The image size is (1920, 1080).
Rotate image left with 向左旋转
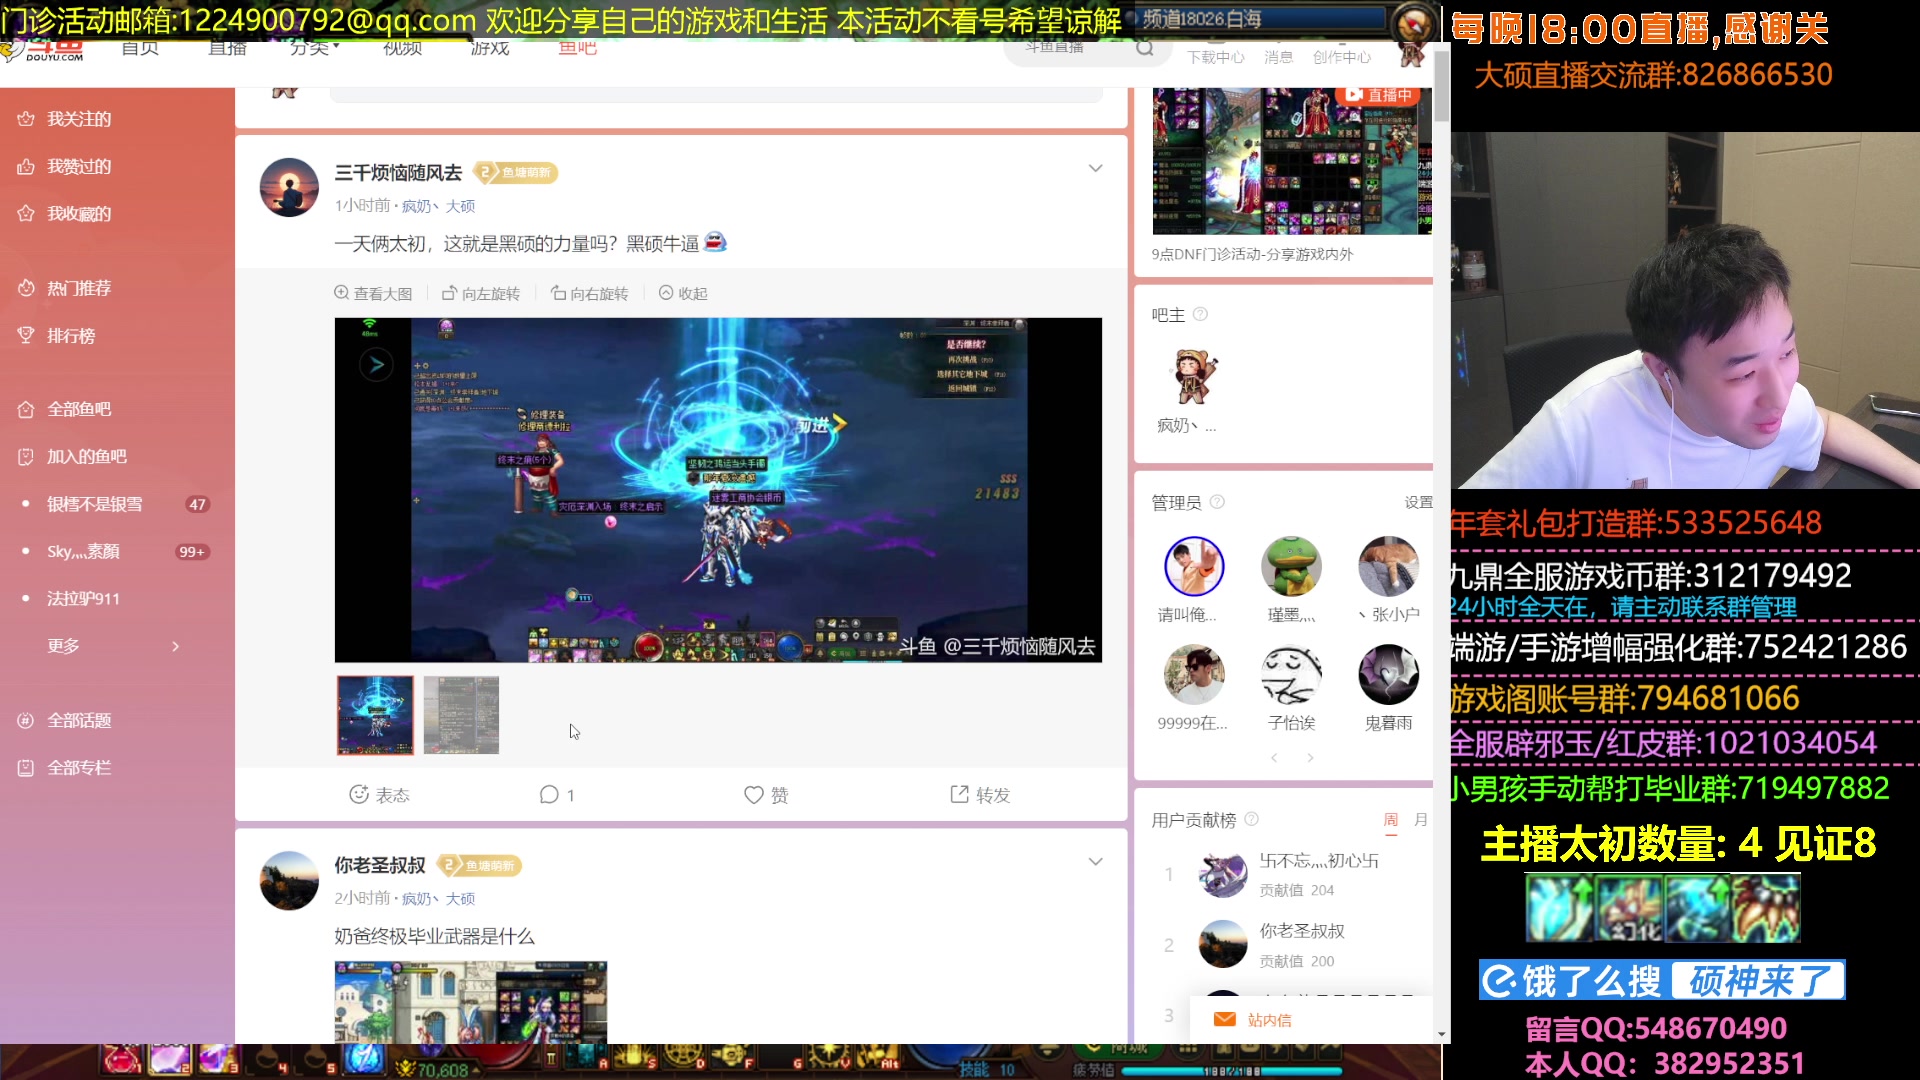point(481,293)
